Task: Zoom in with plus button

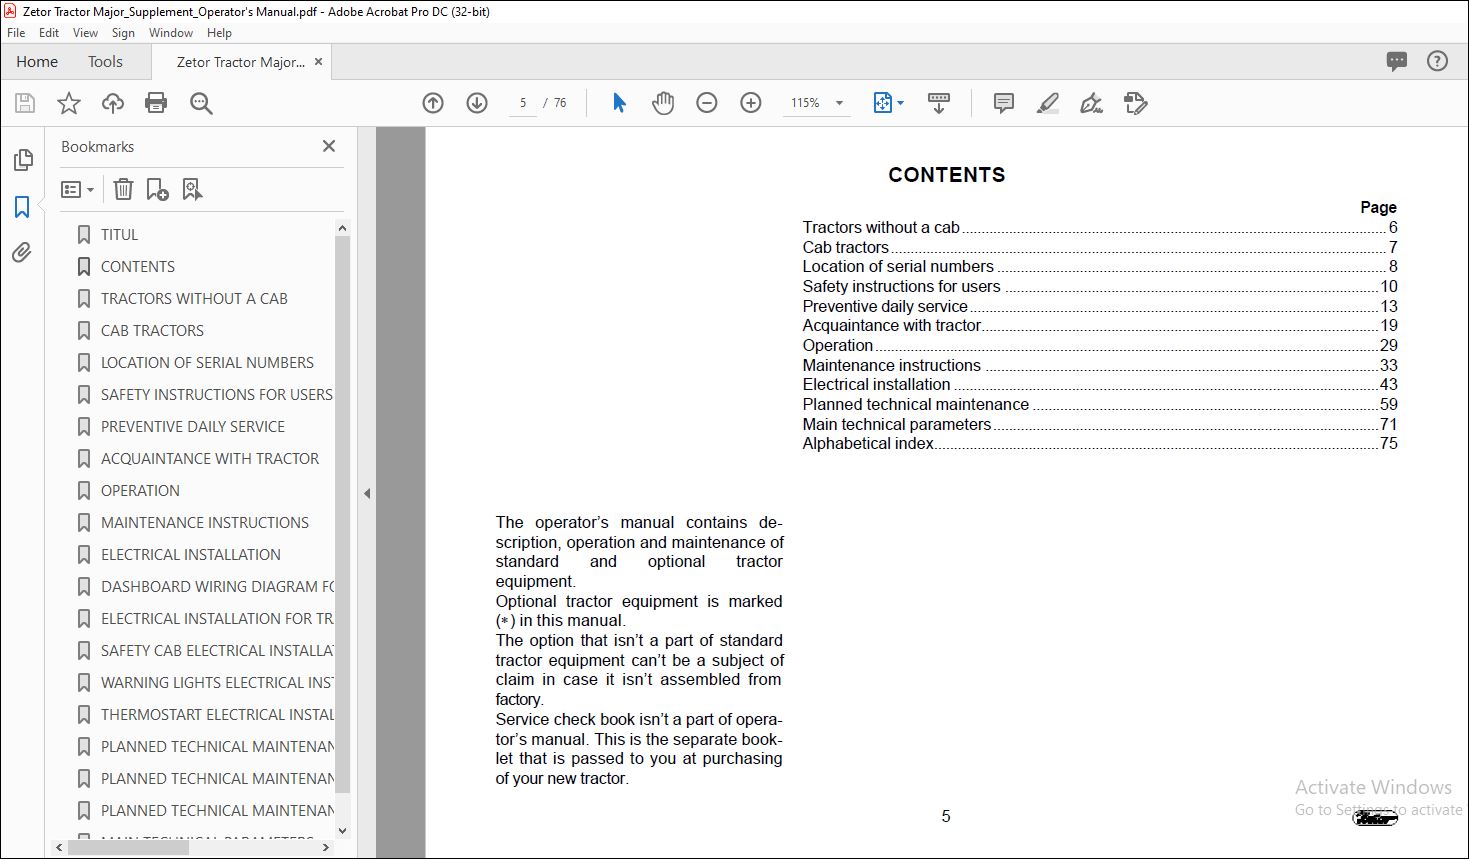Action: pos(751,103)
